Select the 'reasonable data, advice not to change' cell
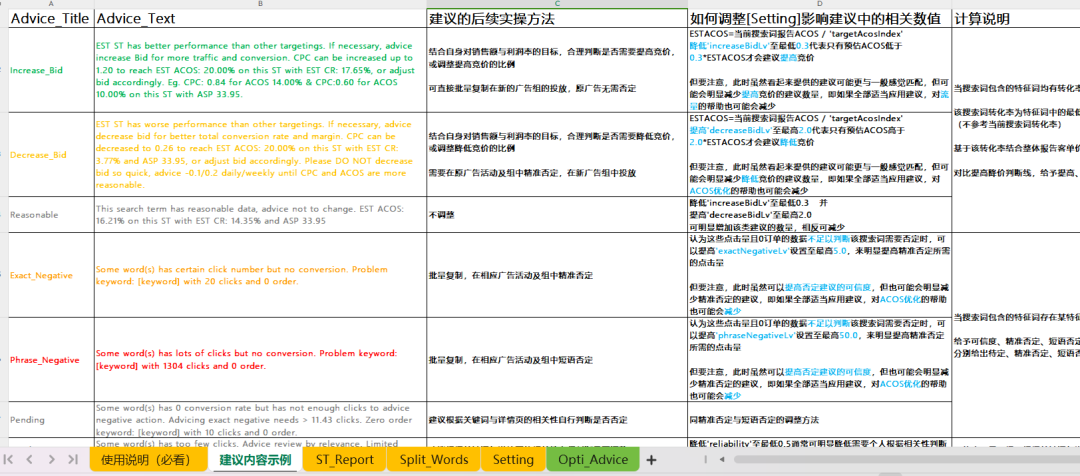The width and height of the screenshot is (1080, 476). pos(260,215)
